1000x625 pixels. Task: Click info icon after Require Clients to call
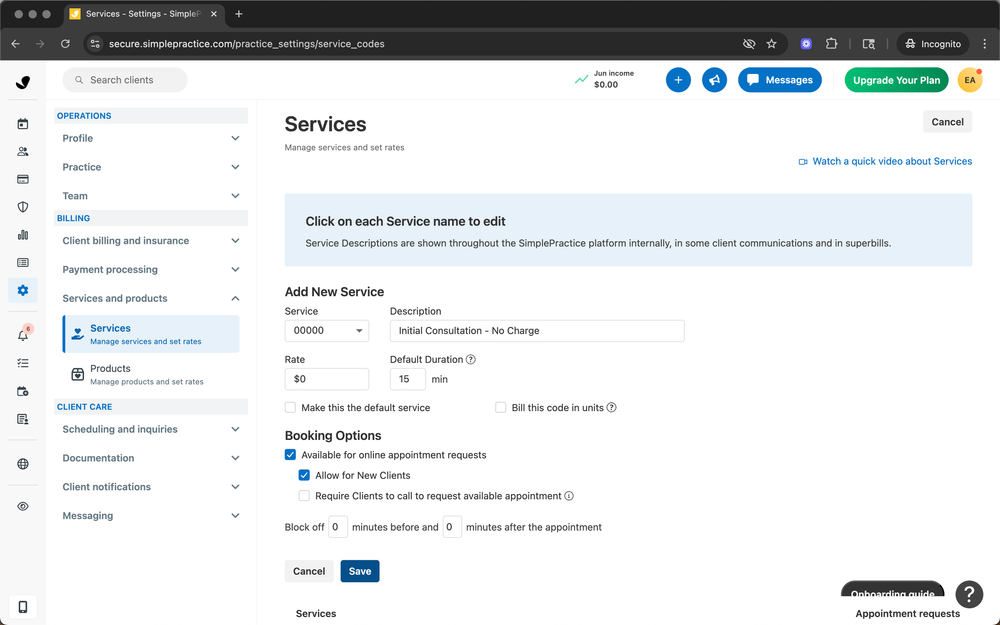pyautogui.click(x=569, y=496)
